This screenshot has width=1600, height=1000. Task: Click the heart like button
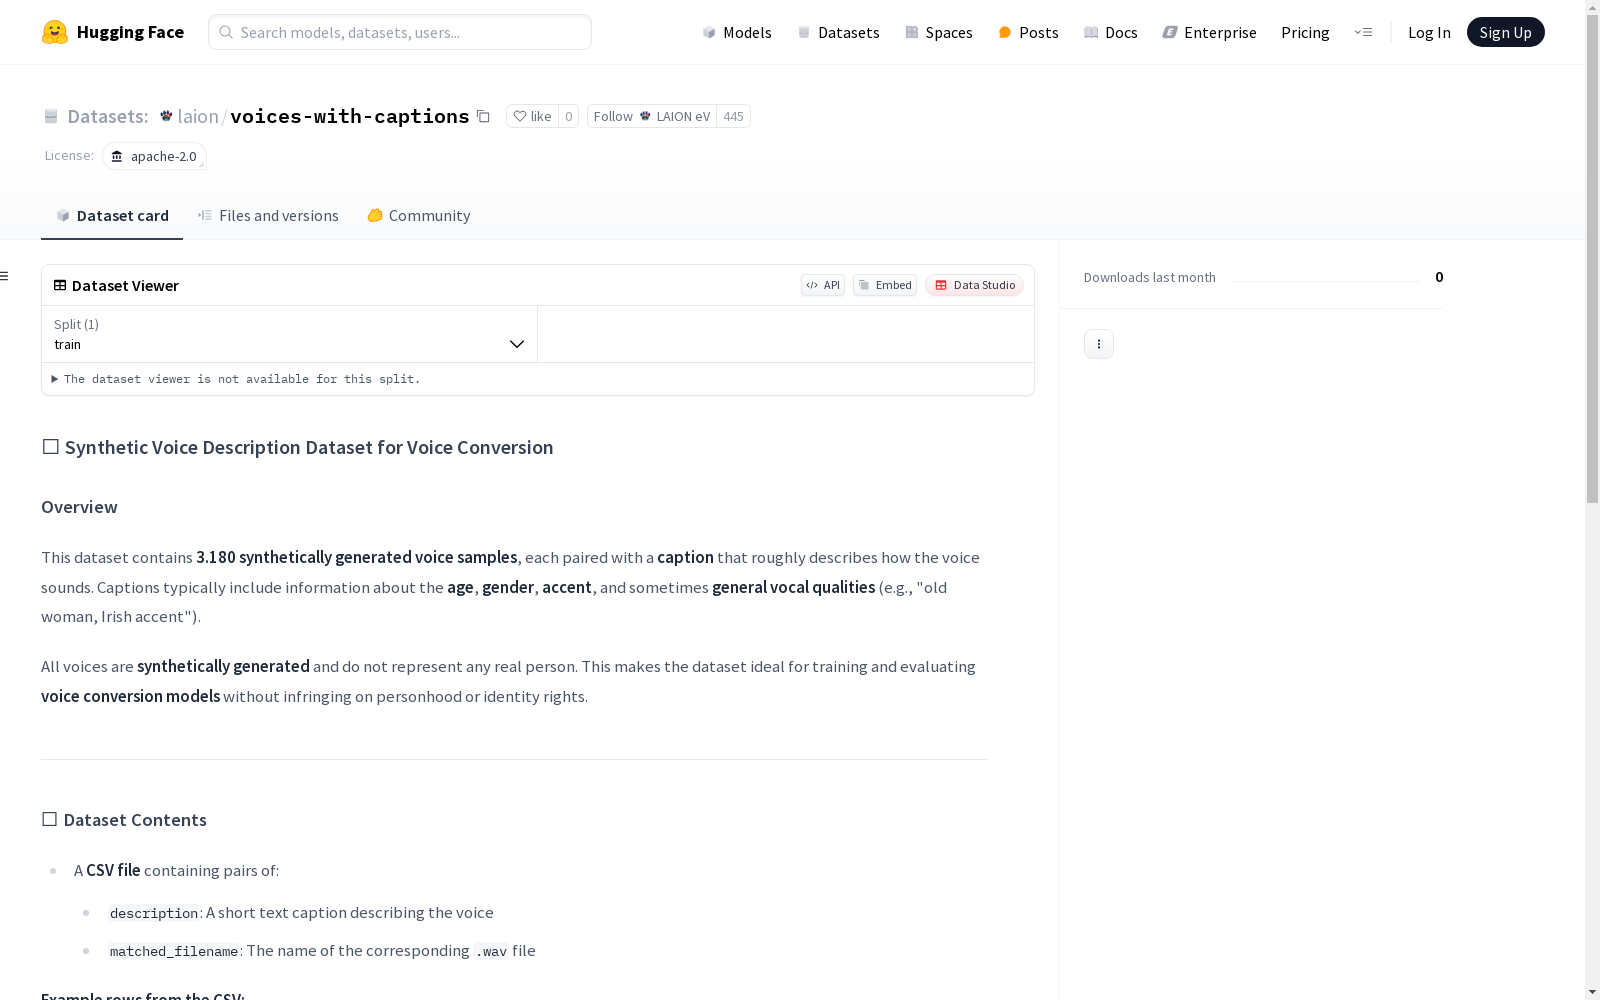[x=532, y=116]
